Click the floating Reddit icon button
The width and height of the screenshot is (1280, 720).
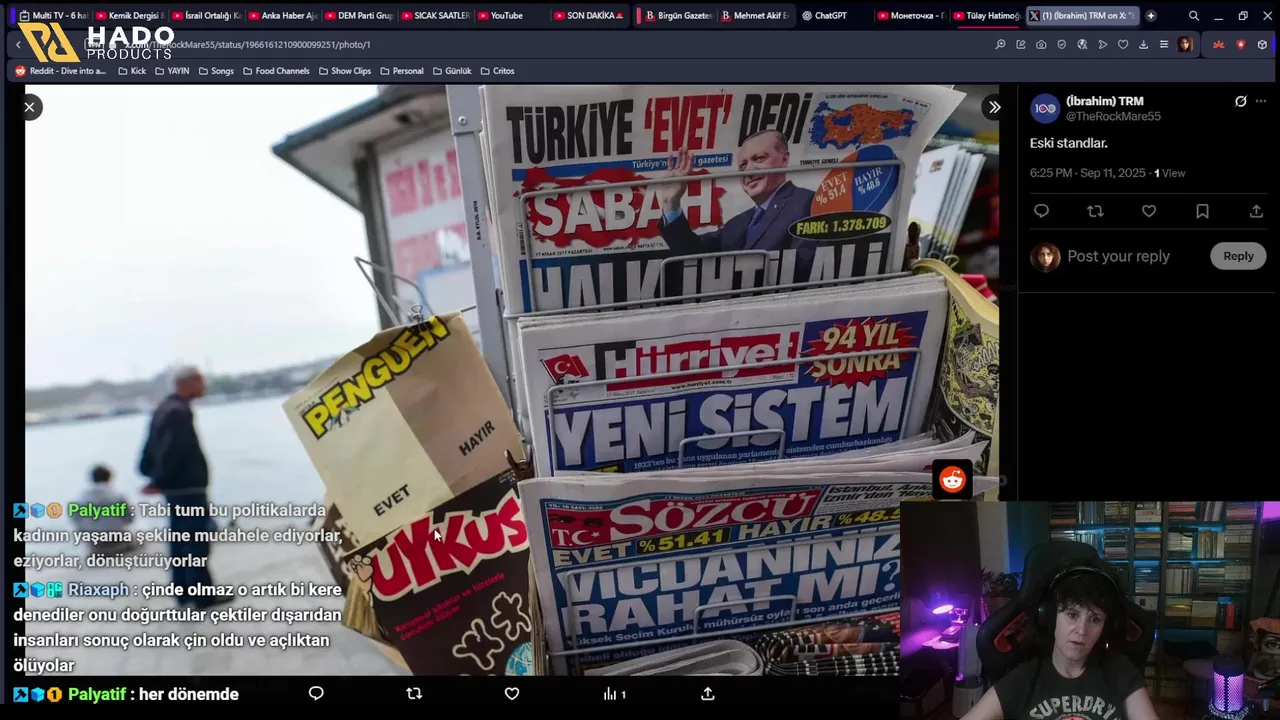pyautogui.click(x=952, y=480)
